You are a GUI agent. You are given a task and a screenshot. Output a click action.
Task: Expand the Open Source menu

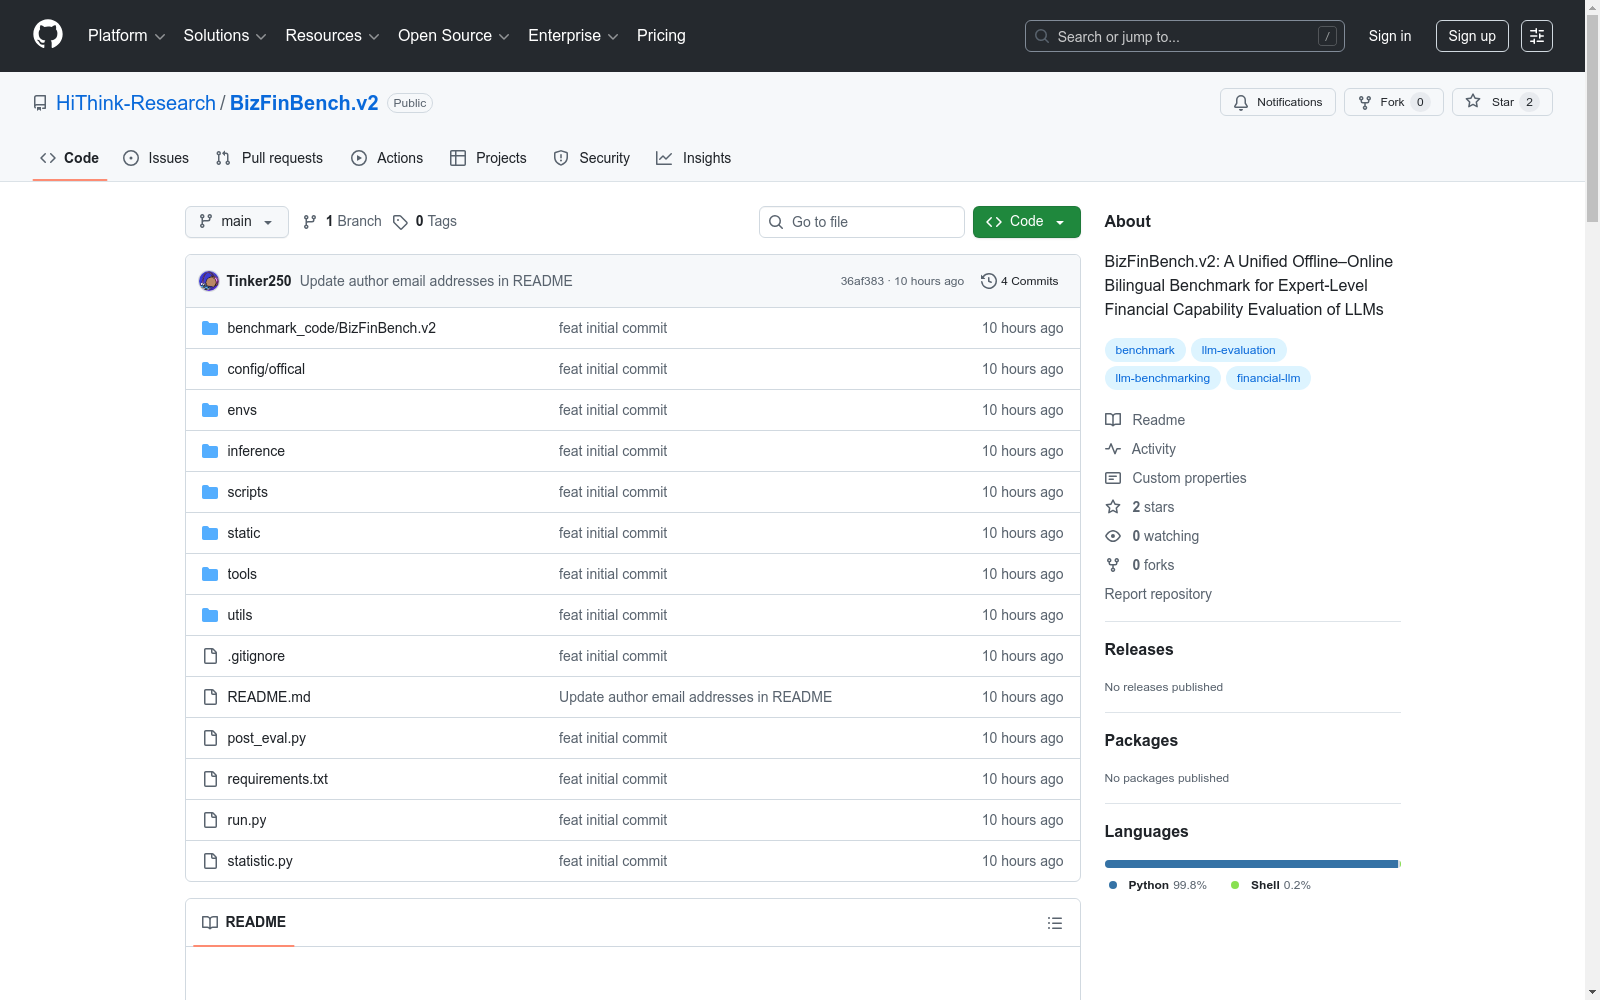coord(454,36)
